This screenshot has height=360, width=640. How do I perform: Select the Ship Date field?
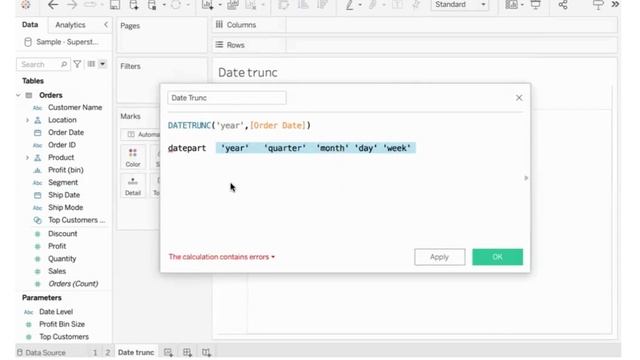click(64, 195)
